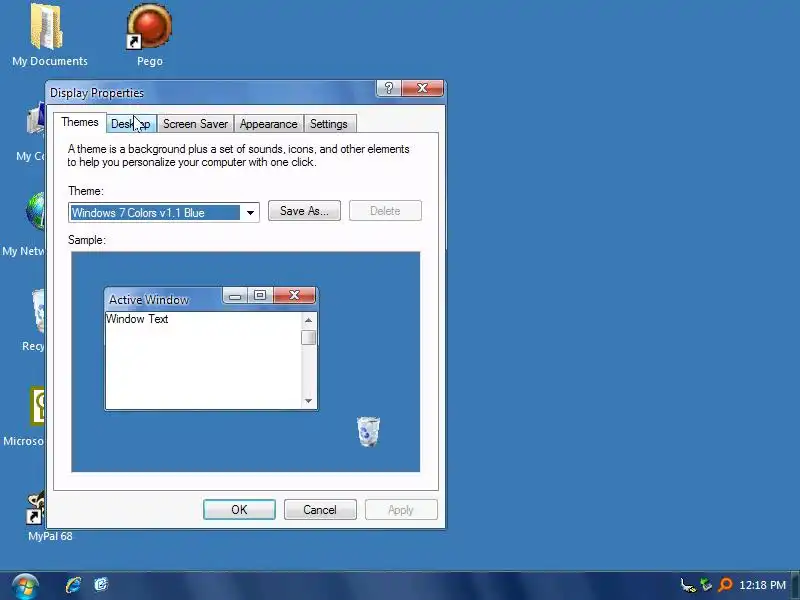Click the Safely Remove Hardware tray icon
The height and width of the screenshot is (600, 800).
(706, 585)
